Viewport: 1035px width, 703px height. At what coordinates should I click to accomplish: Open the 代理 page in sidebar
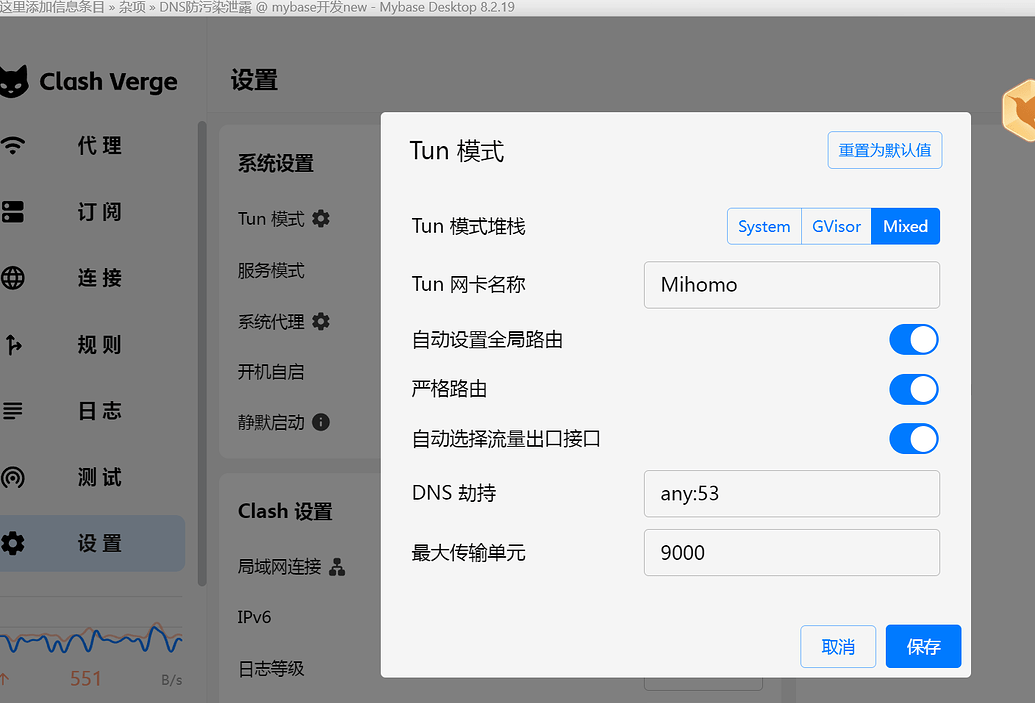coord(100,145)
